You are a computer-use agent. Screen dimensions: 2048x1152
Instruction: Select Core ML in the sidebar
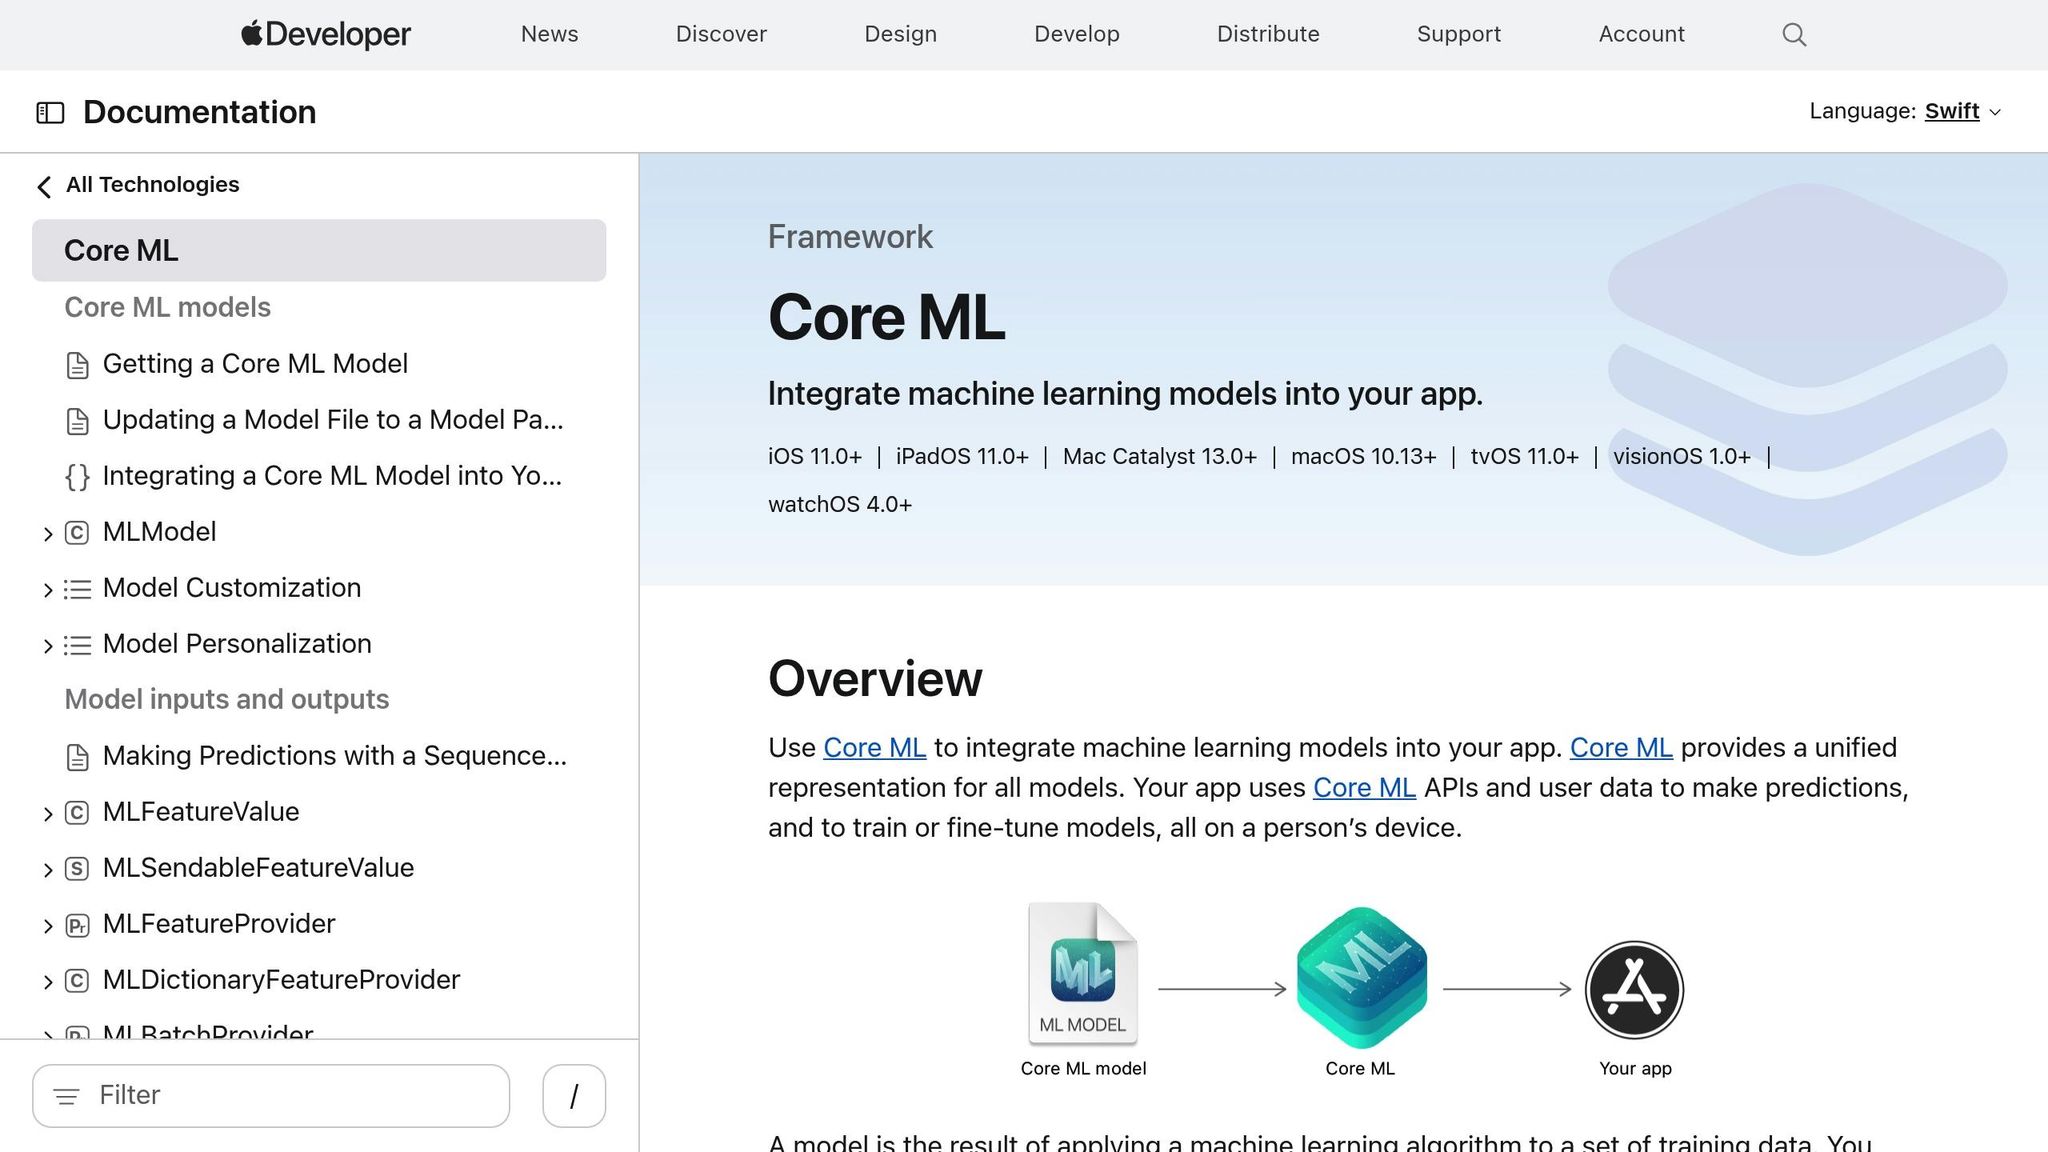[319, 250]
